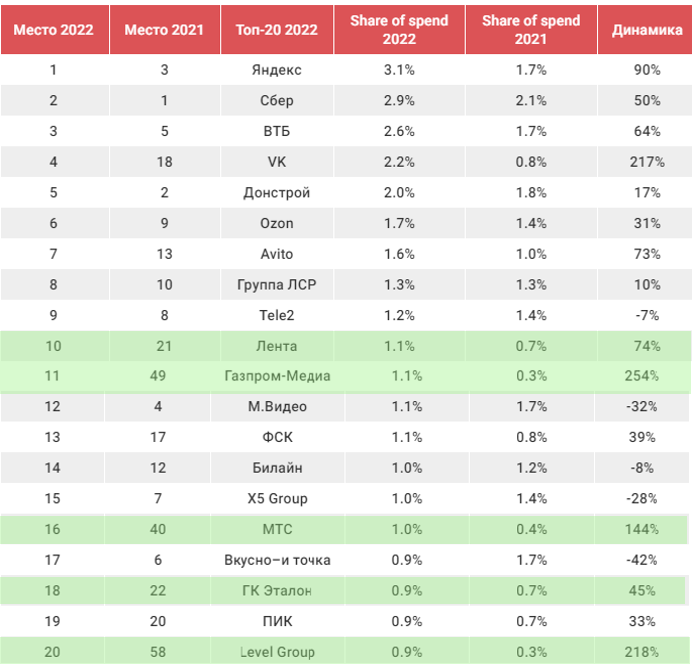The height and width of the screenshot is (665, 693).
Task: Select the 'VK' row name cell
Action: [277, 162]
